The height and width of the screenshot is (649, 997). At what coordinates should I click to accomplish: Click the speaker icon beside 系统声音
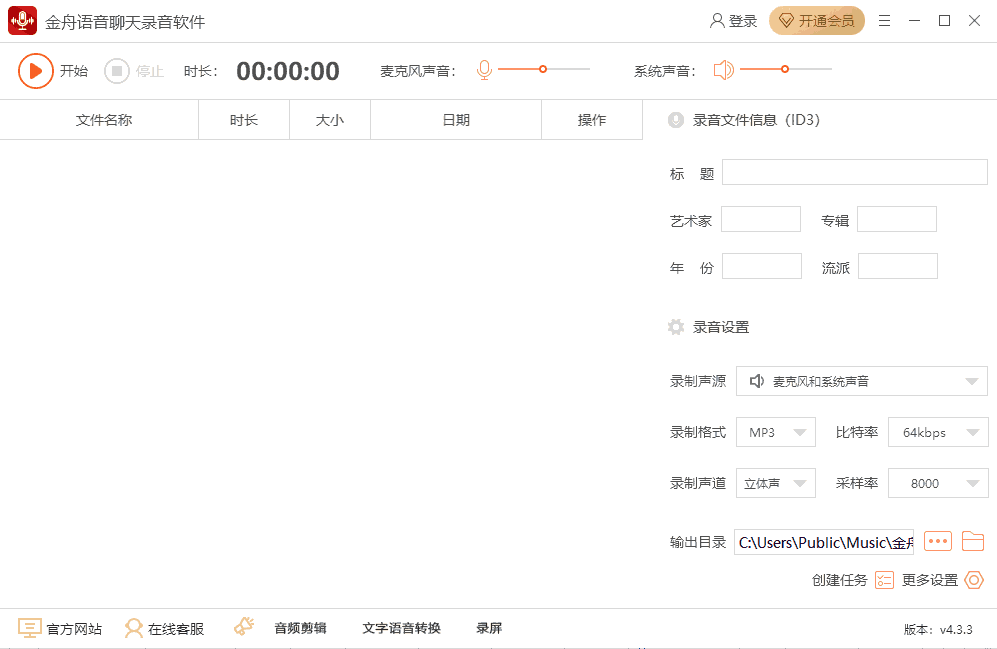(x=723, y=69)
